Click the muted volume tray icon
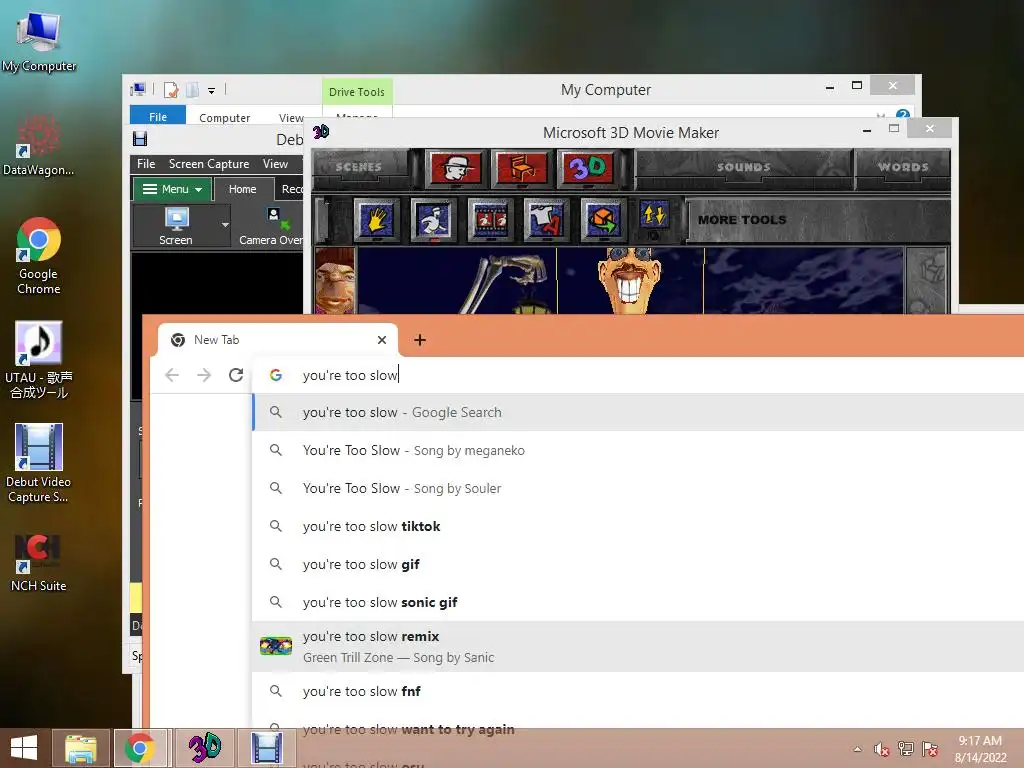Image resolution: width=1024 pixels, height=768 pixels. point(882,749)
